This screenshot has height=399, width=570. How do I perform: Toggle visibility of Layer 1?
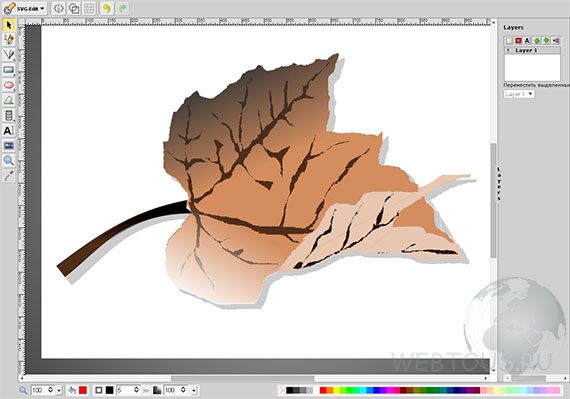pyautogui.click(x=509, y=50)
